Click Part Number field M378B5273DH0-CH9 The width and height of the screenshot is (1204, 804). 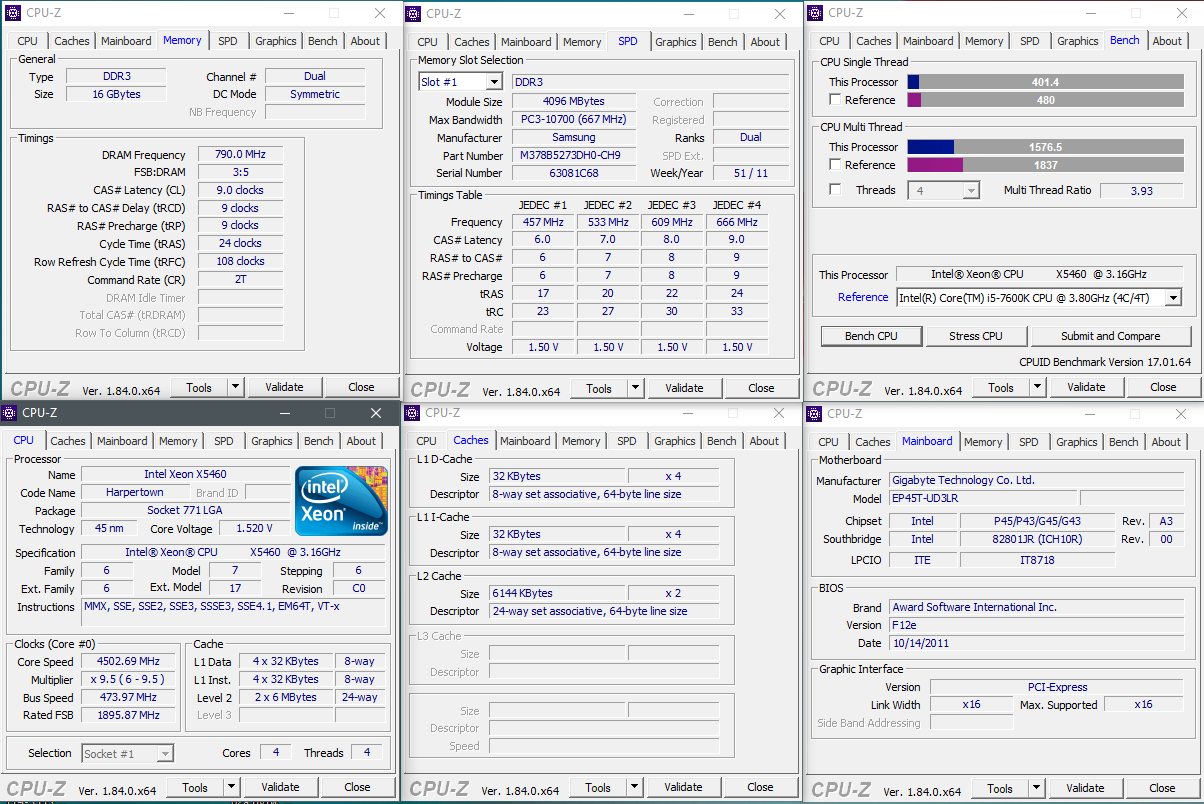[574, 156]
